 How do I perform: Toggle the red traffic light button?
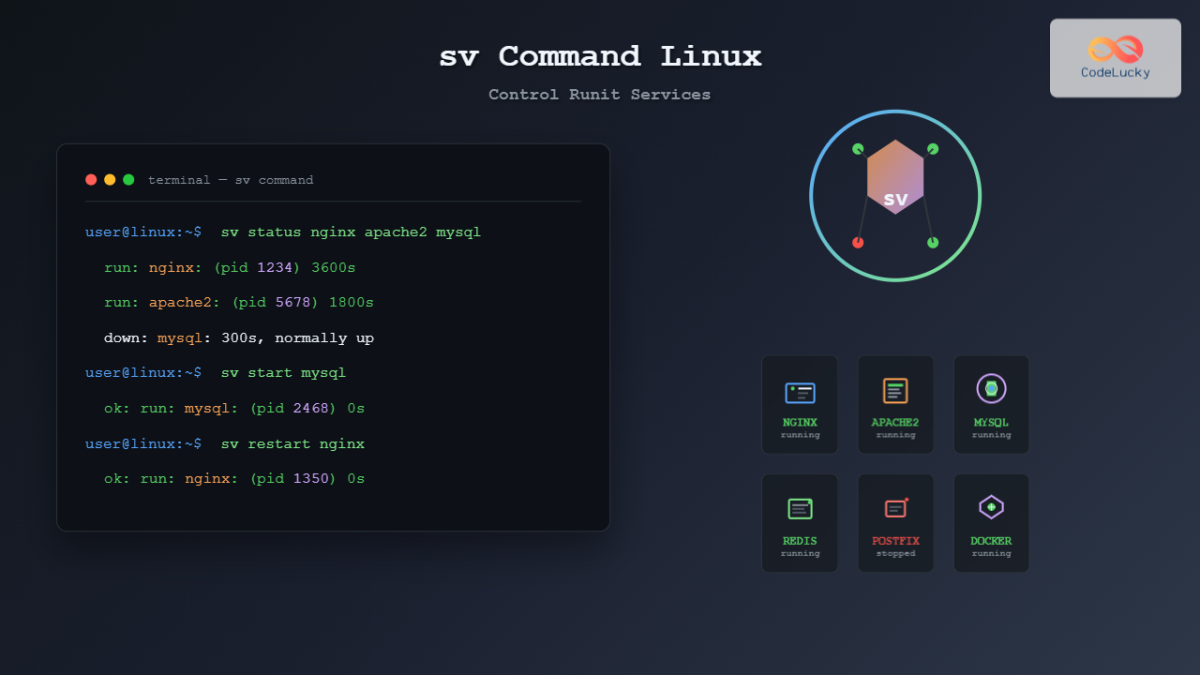point(90,180)
